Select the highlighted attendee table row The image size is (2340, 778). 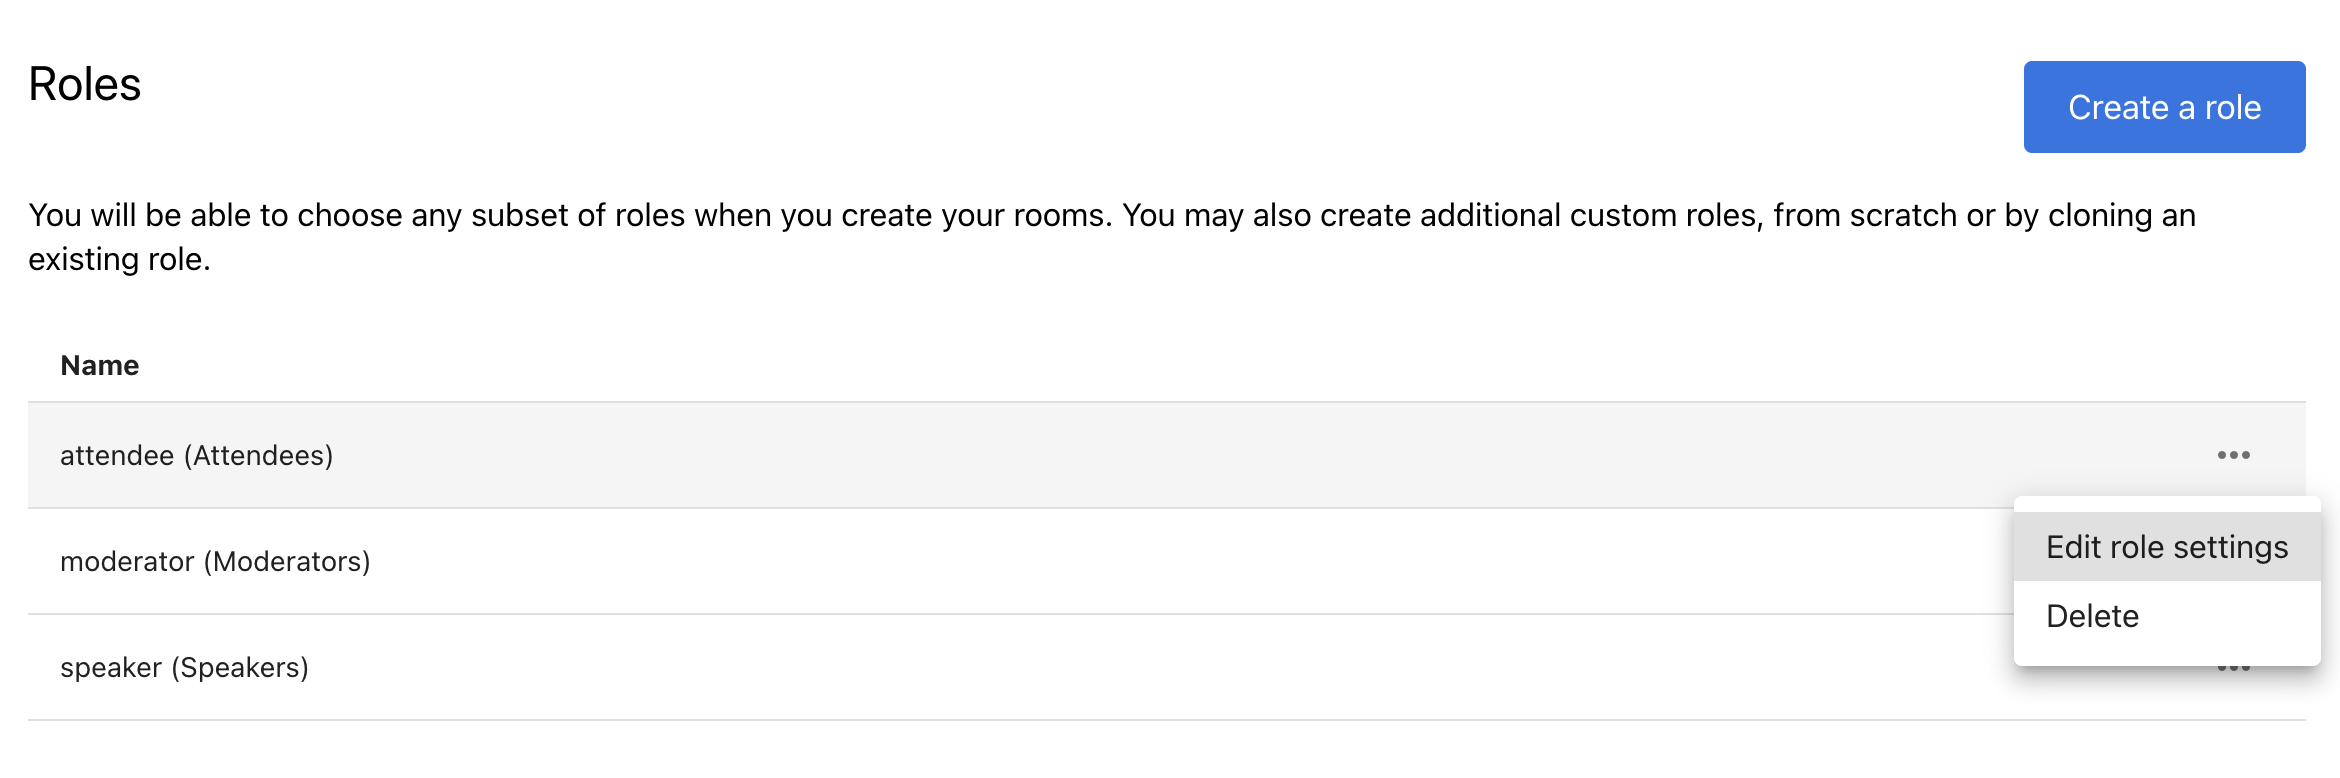pyautogui.click(x=1100, y=455)
